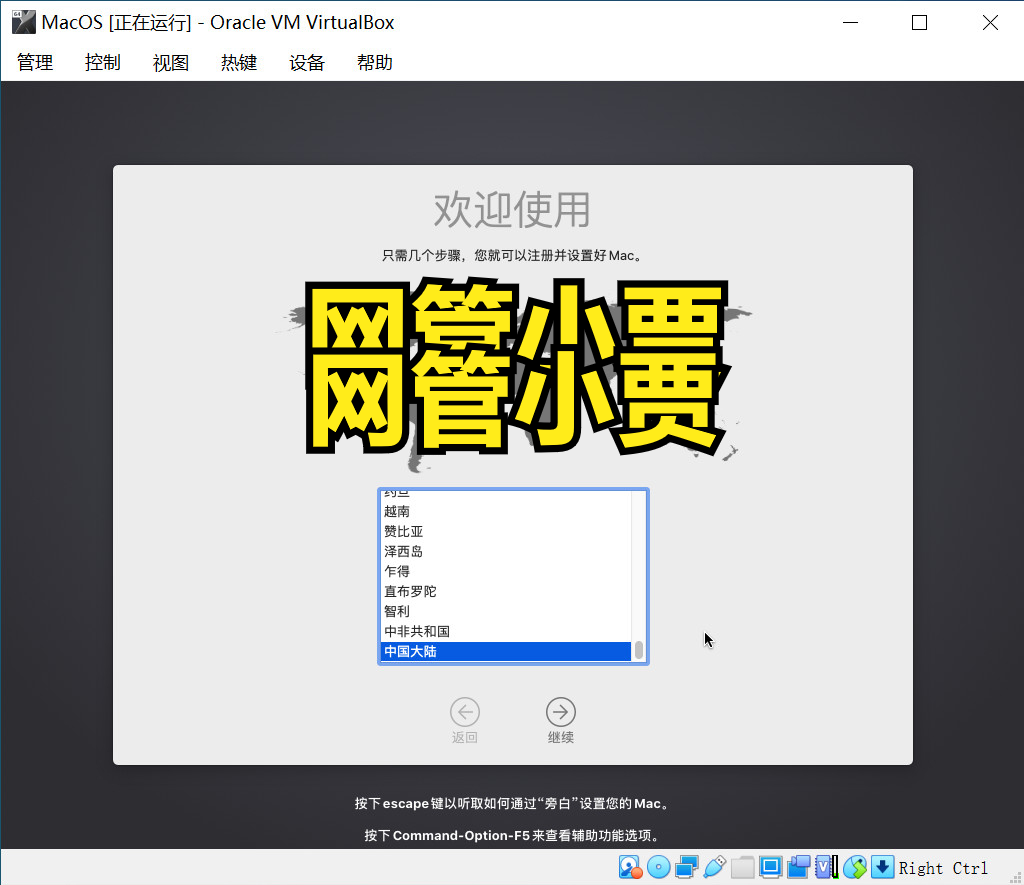Open the 热键 menu
1024x885 pixels.
(239, 63)
